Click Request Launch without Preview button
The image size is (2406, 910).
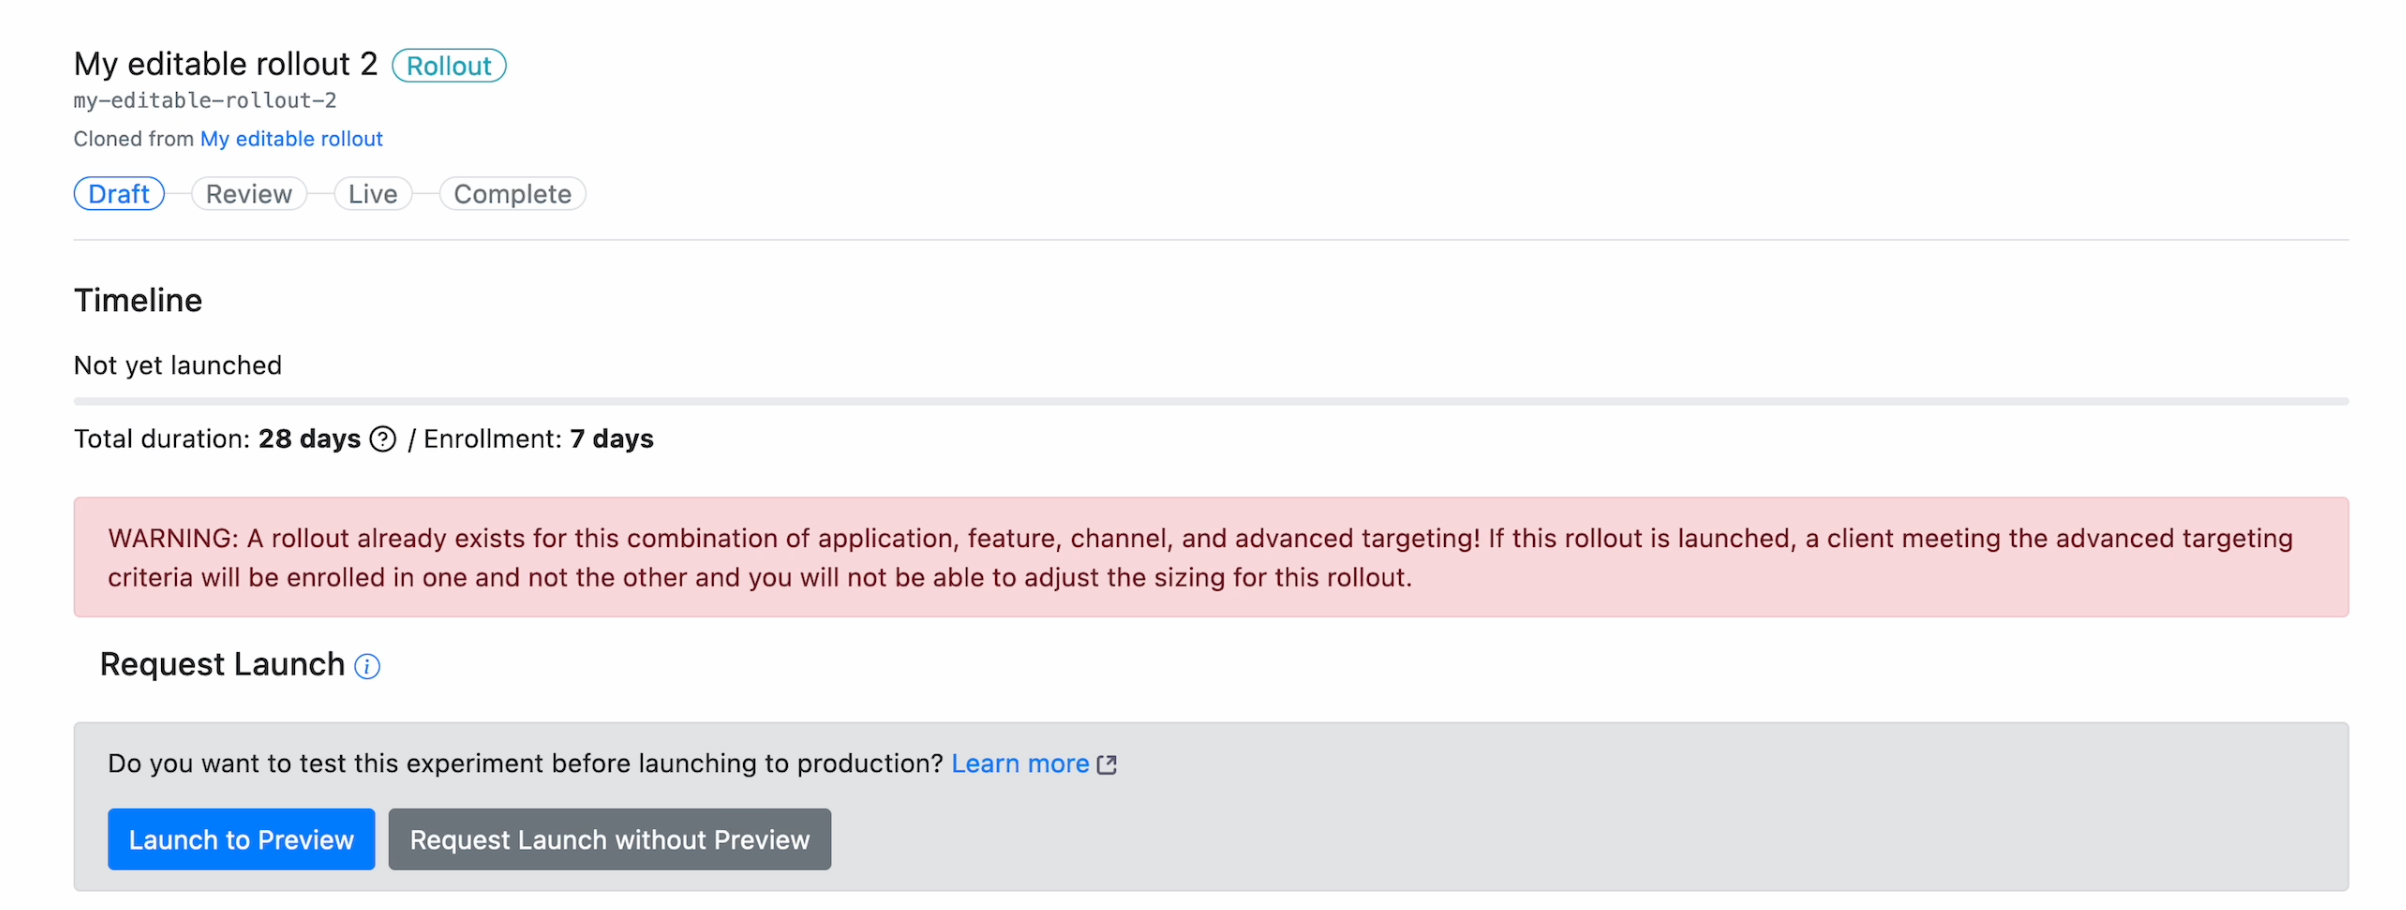pos(610,839)
